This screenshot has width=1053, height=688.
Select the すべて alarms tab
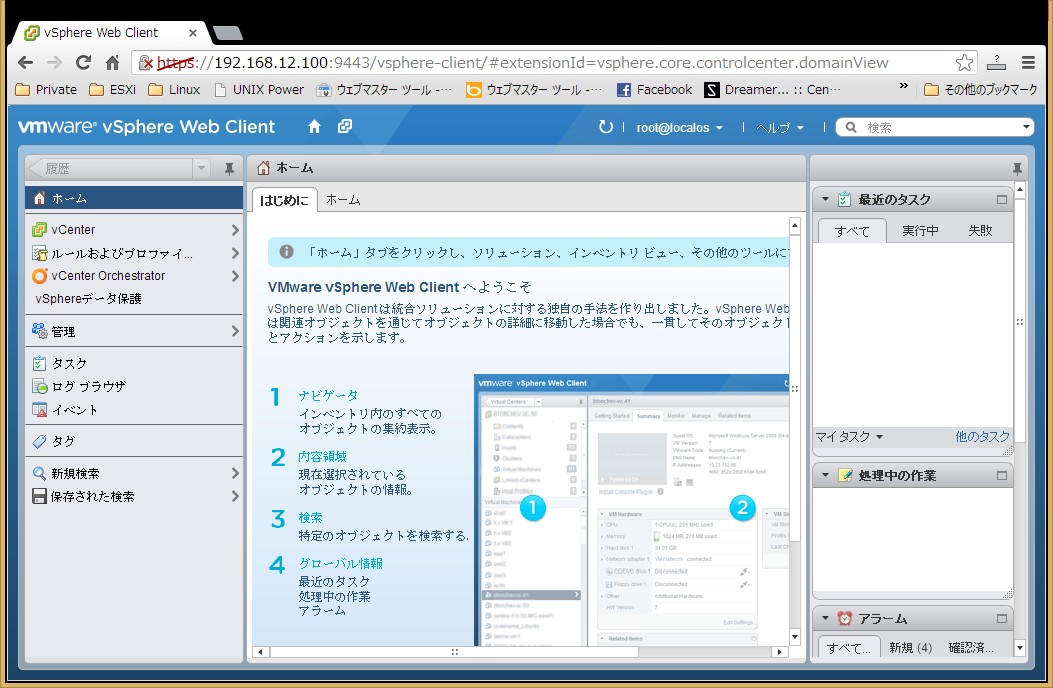point(849,648)
